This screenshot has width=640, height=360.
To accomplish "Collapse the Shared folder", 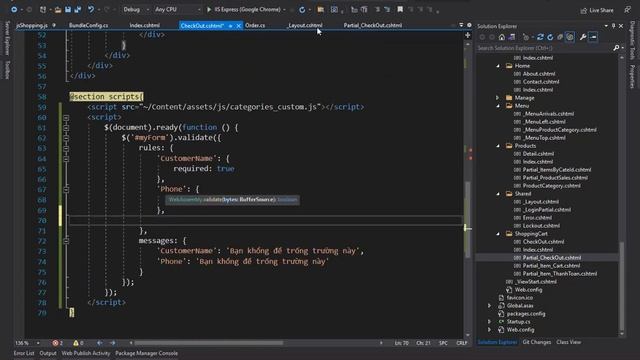I will click(498, 194).
